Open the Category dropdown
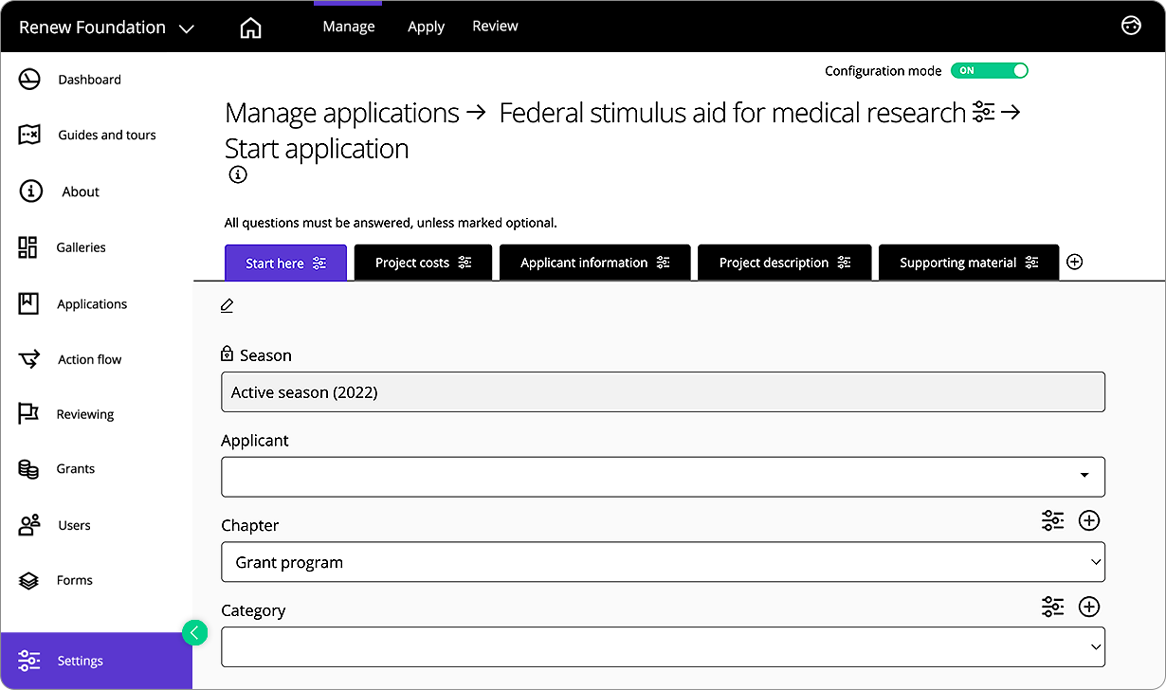 (x=662, y=647)
